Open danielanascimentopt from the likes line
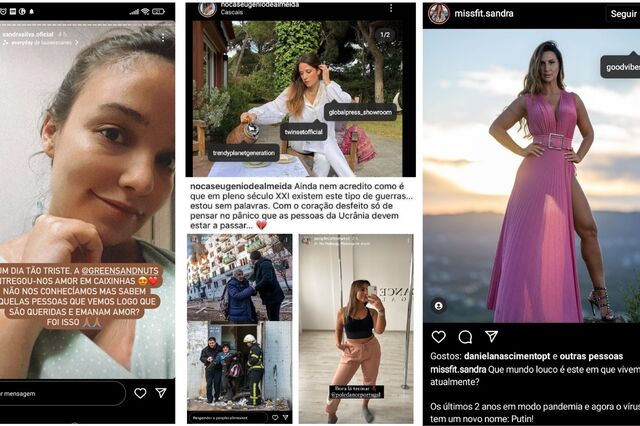The height and width of the screenshot is (426, 640). [507, 356]
